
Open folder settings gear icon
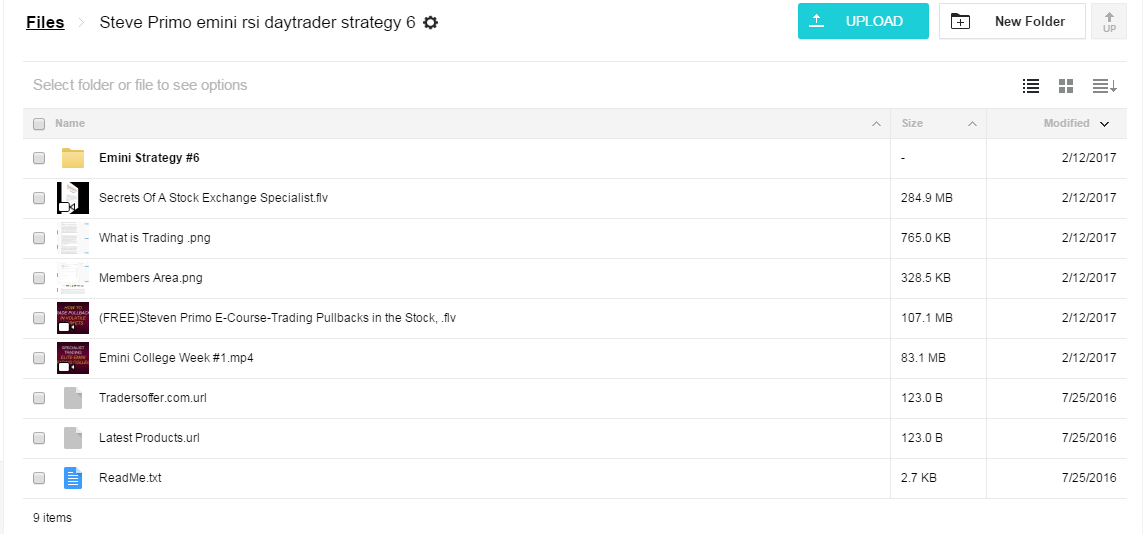431,22
